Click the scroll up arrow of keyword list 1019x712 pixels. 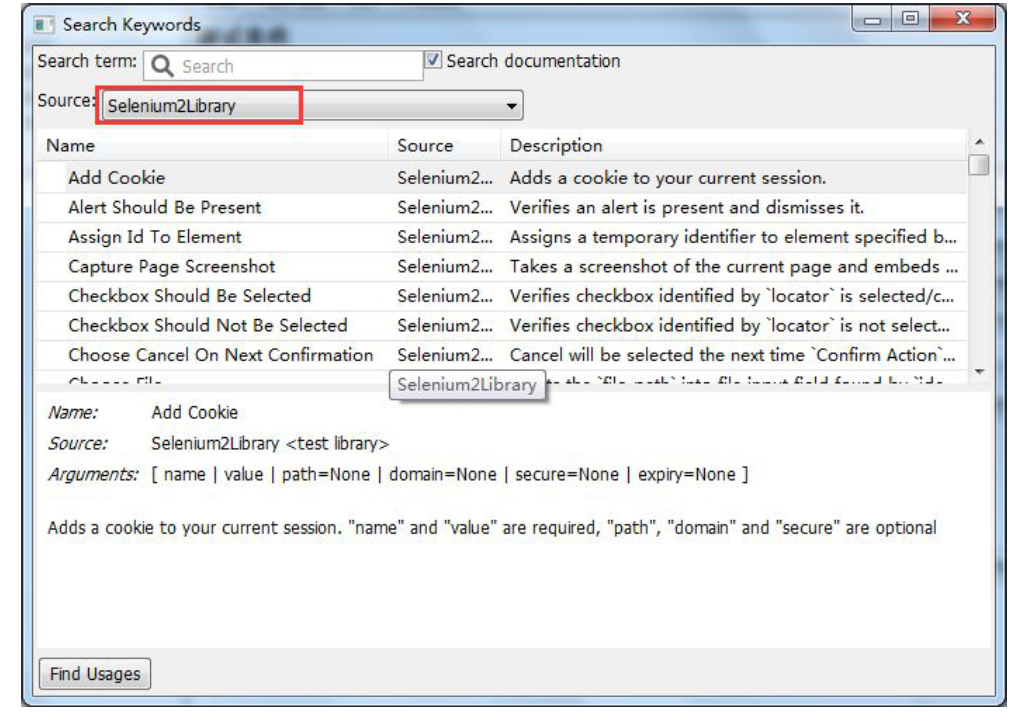pos(979,141)
